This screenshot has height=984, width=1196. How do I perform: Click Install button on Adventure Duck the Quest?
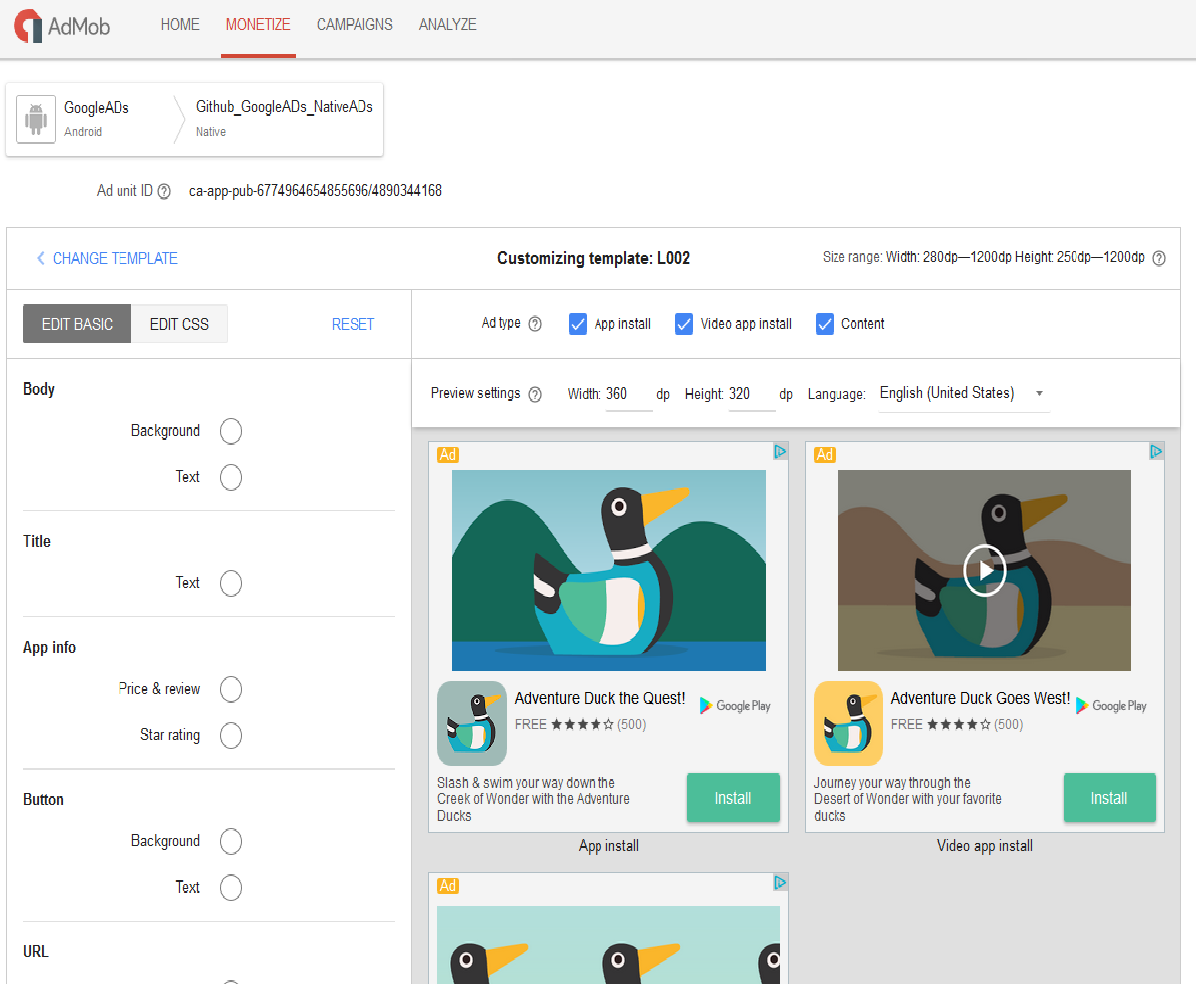tap(733, 798)
